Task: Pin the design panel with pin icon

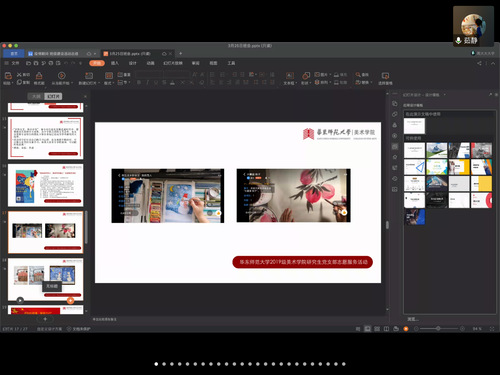Action: (x=490, y=95)
